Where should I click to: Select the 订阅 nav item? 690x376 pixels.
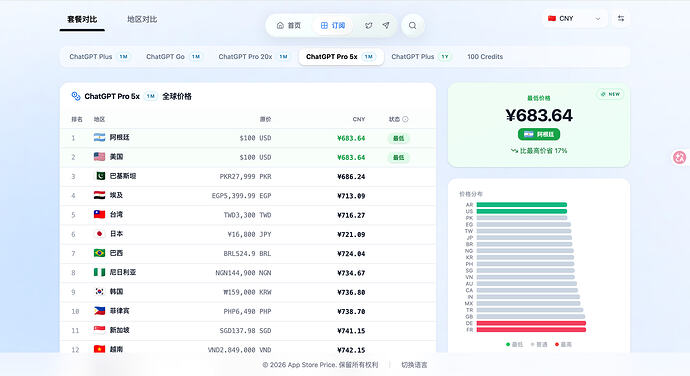pos(333,26)
